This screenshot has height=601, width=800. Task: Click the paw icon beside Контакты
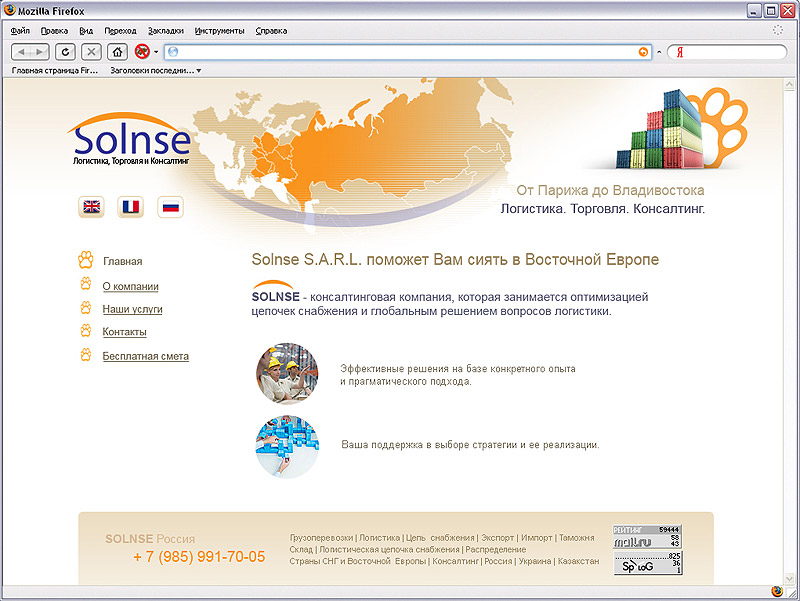[86, 331]
